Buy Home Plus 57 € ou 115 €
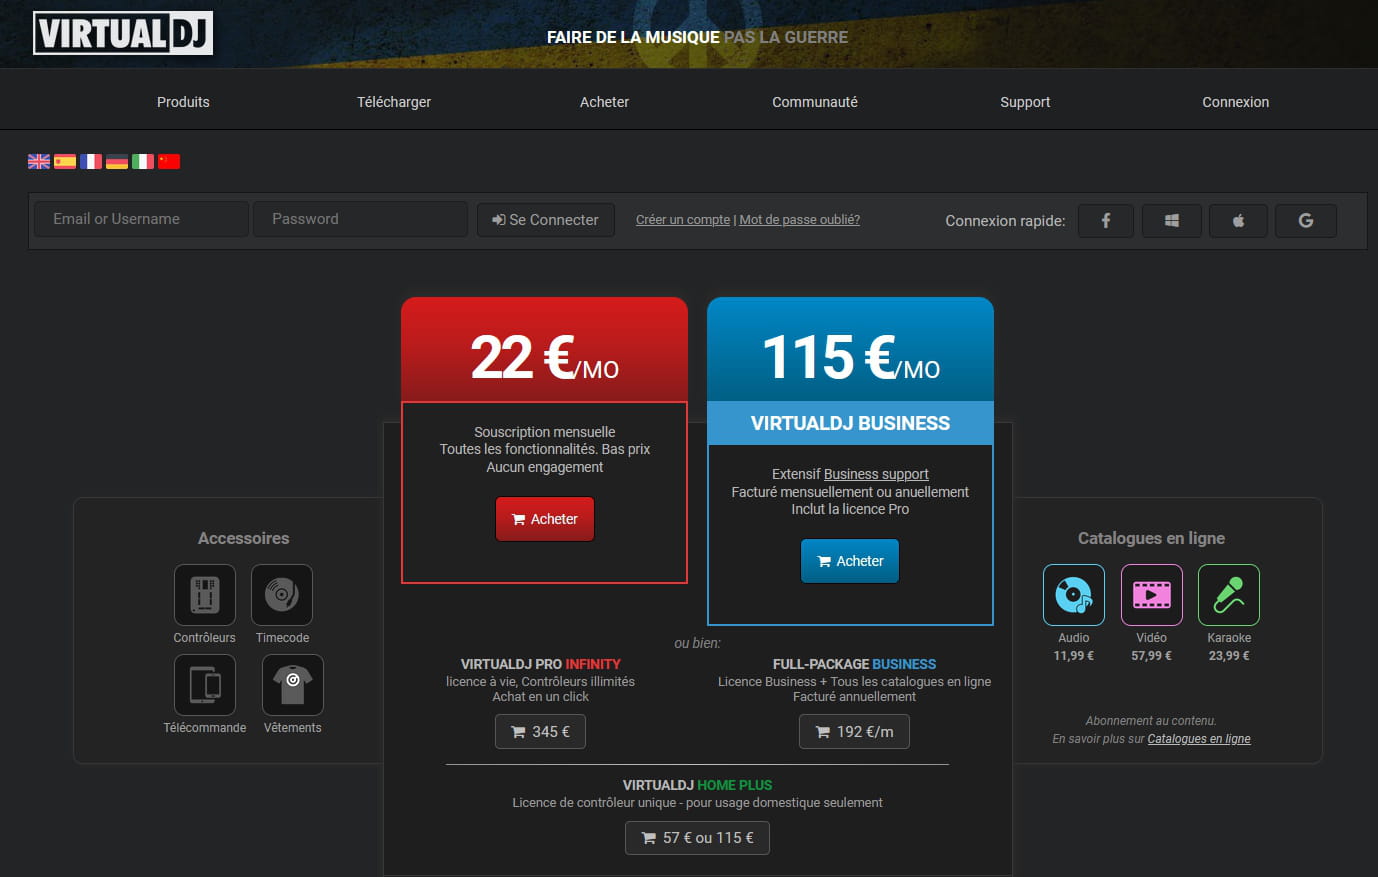The image size is (1378, 877). tap(697, 838)
